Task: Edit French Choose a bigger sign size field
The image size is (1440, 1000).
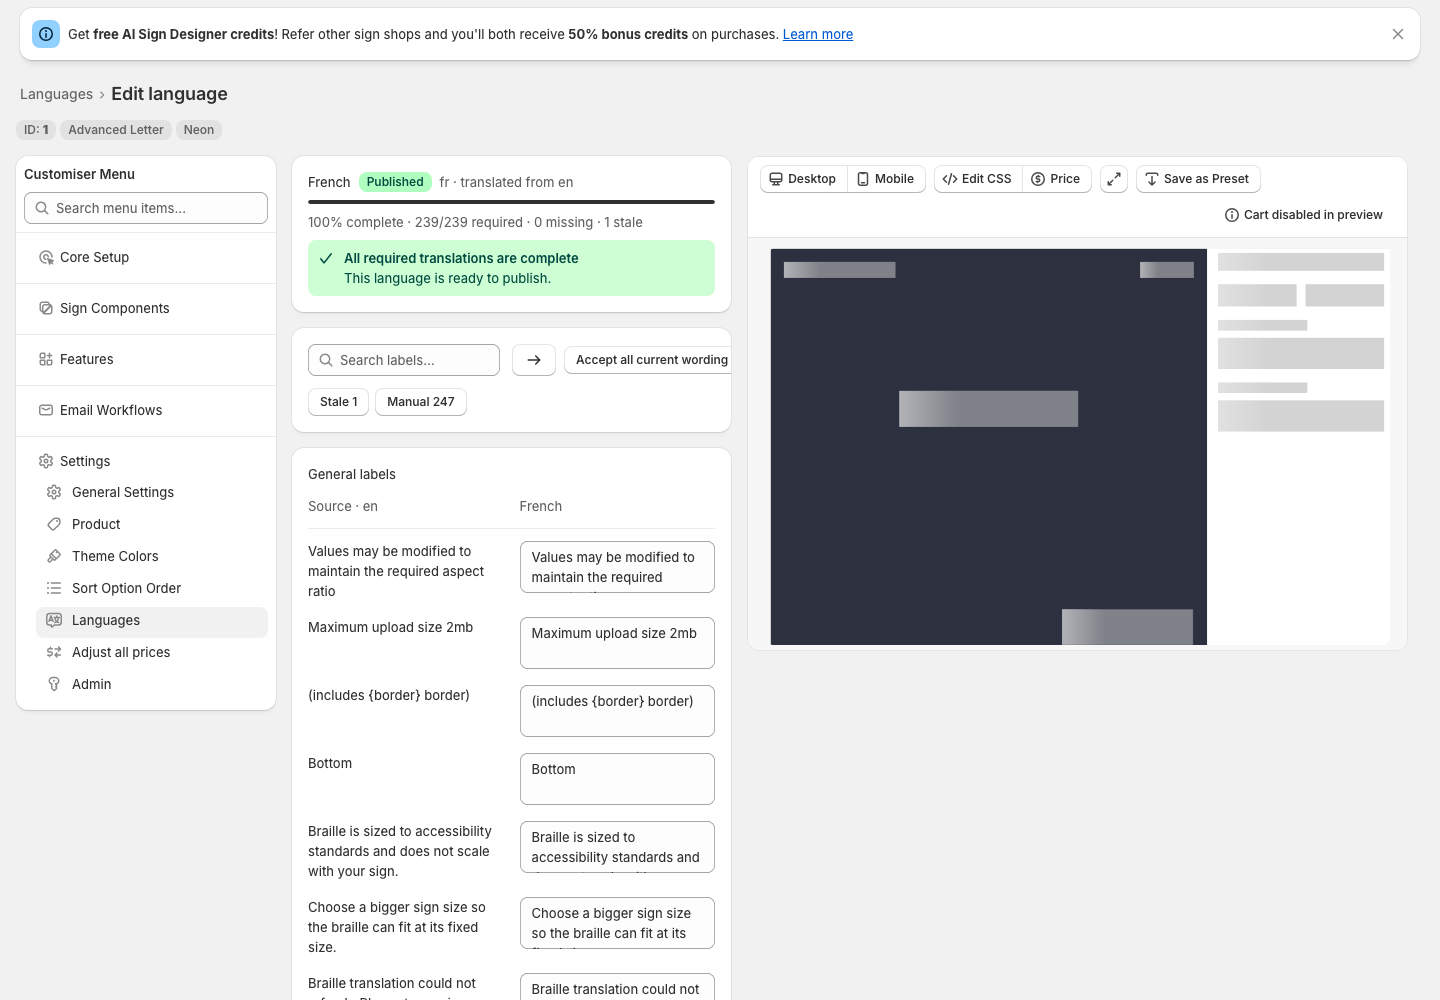Action: 617,923
